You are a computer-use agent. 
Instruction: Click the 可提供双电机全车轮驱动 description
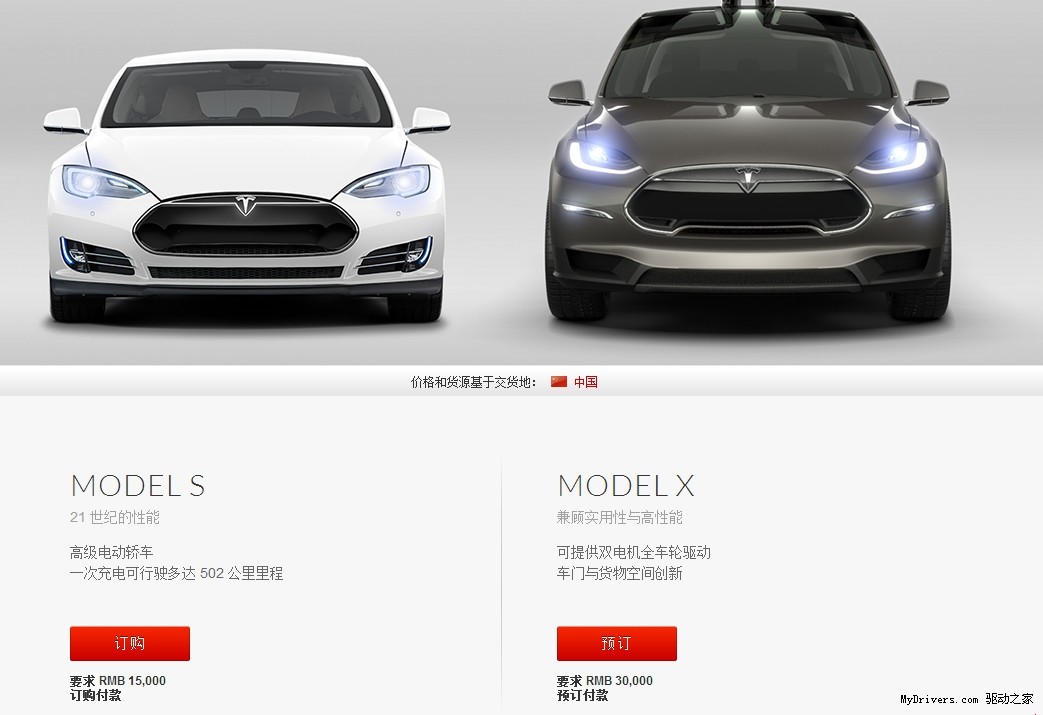[633, 552]
